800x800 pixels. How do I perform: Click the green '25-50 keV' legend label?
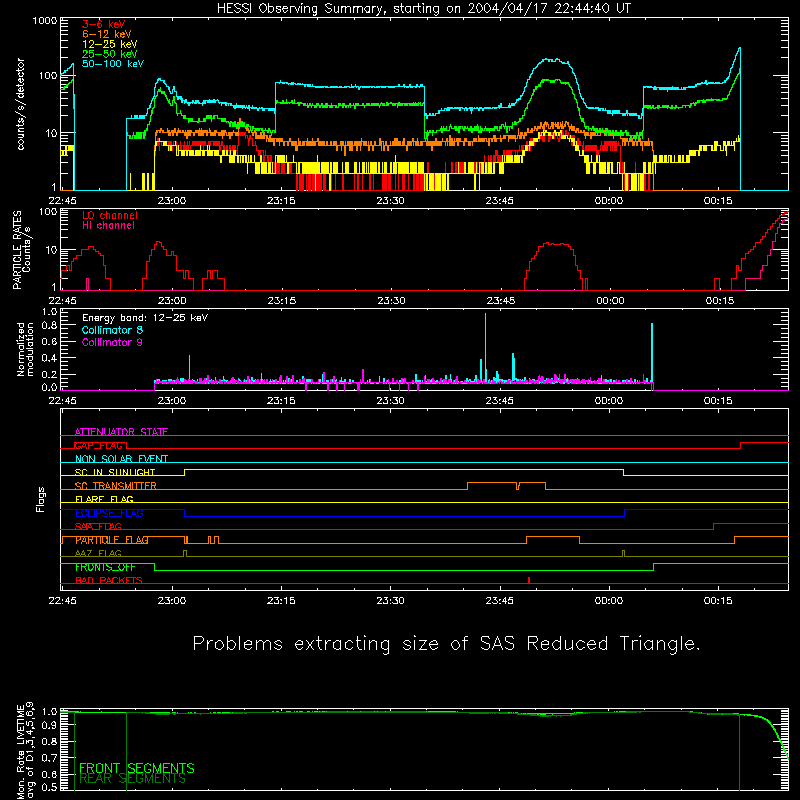(109, 54)
